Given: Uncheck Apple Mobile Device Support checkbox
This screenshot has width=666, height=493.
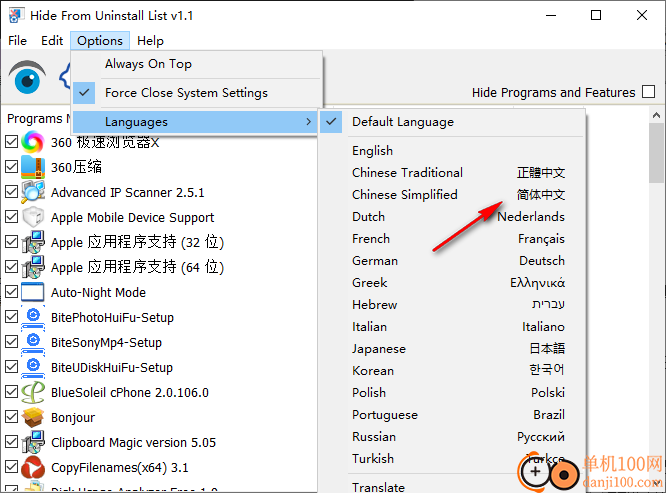Looking at the screenshot, I should coord(11,217).
